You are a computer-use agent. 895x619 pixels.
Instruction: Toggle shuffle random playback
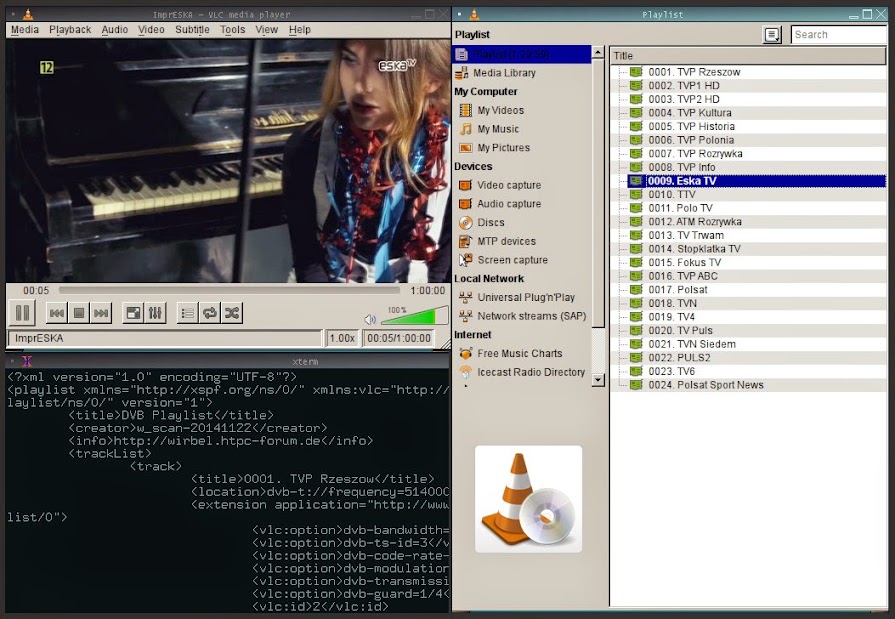[x=232, y=313]
